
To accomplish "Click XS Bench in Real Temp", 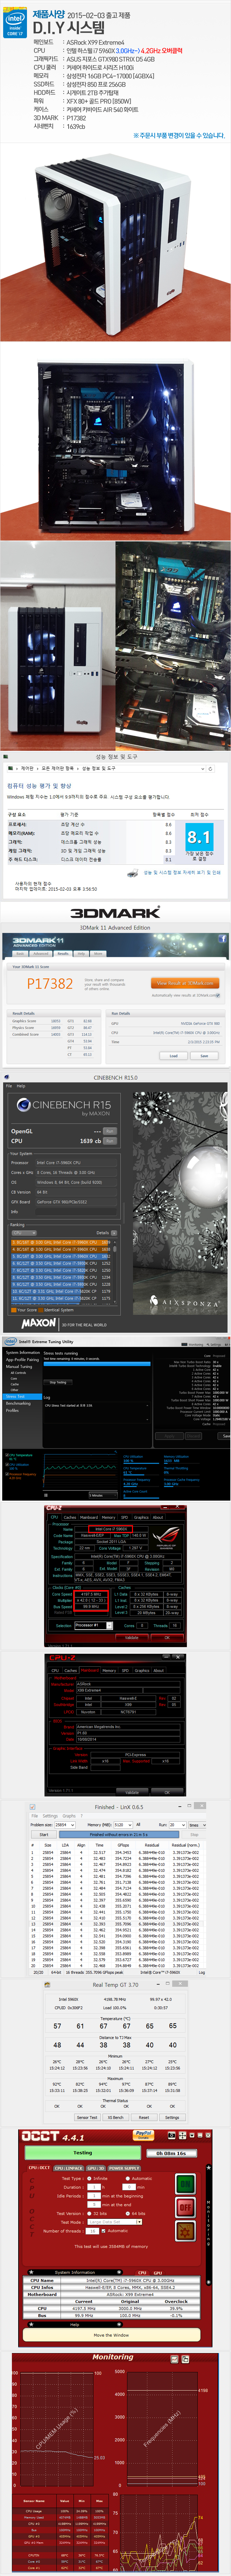I will pyautogui.click(x=116, y=2117).
